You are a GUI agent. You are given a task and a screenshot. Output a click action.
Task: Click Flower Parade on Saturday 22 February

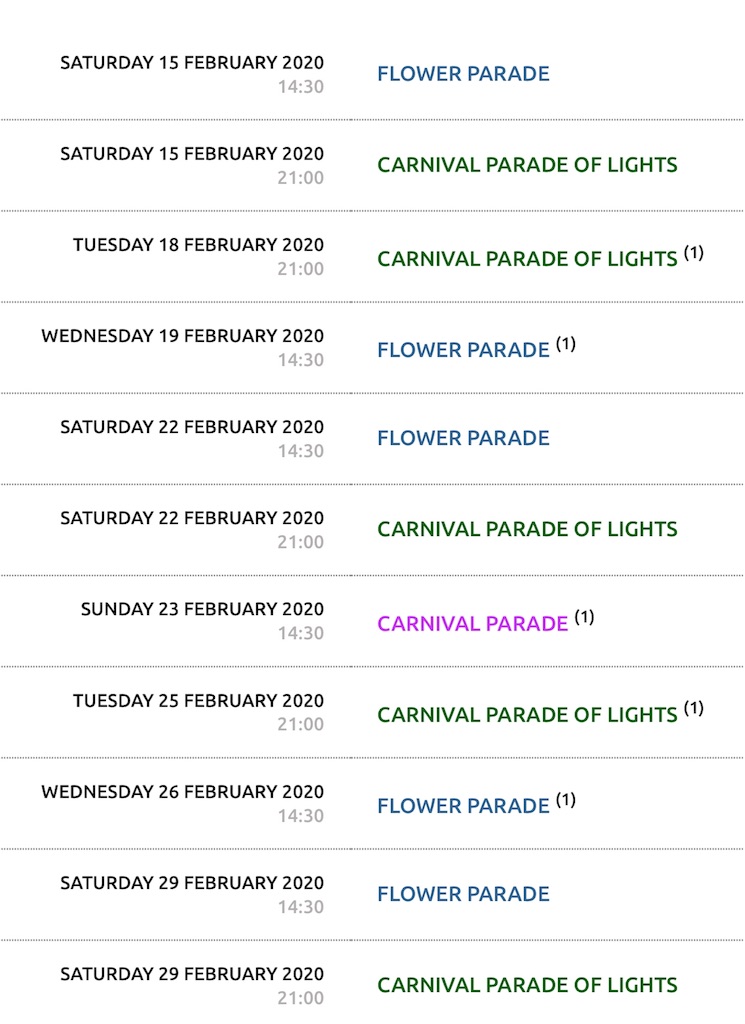tap(463, 438)
